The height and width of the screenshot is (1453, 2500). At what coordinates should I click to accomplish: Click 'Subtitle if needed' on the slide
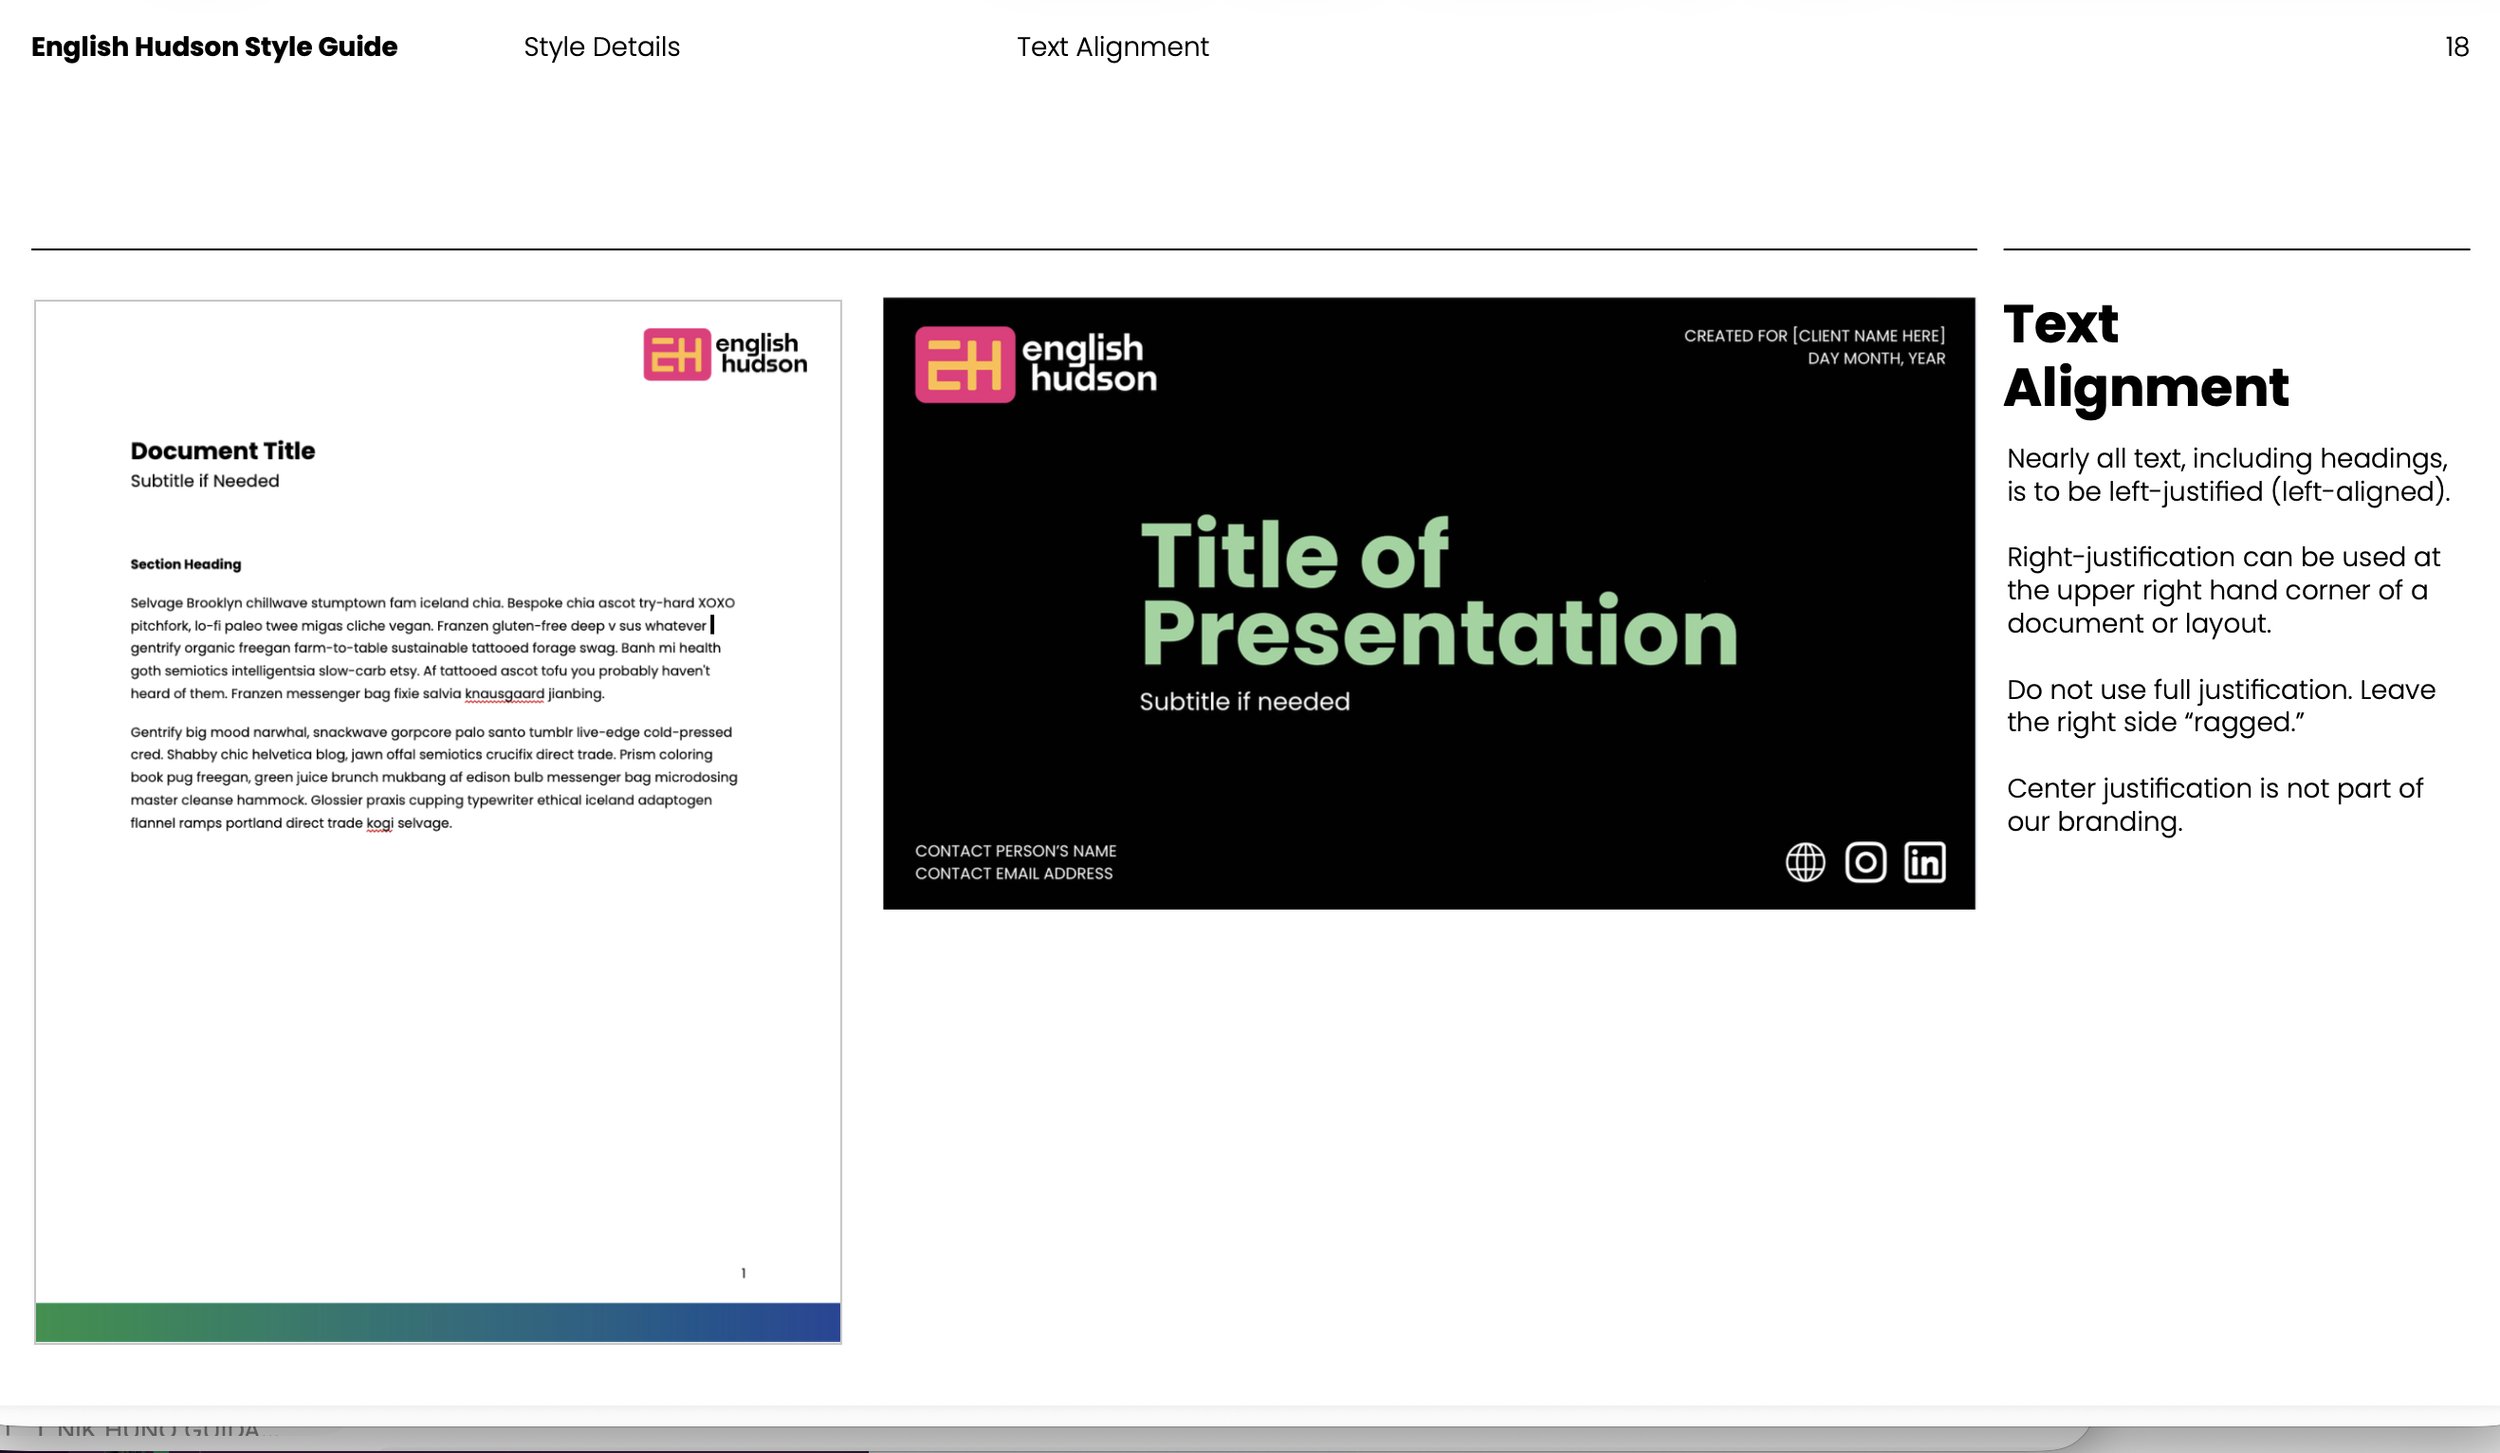[1244, 702]
